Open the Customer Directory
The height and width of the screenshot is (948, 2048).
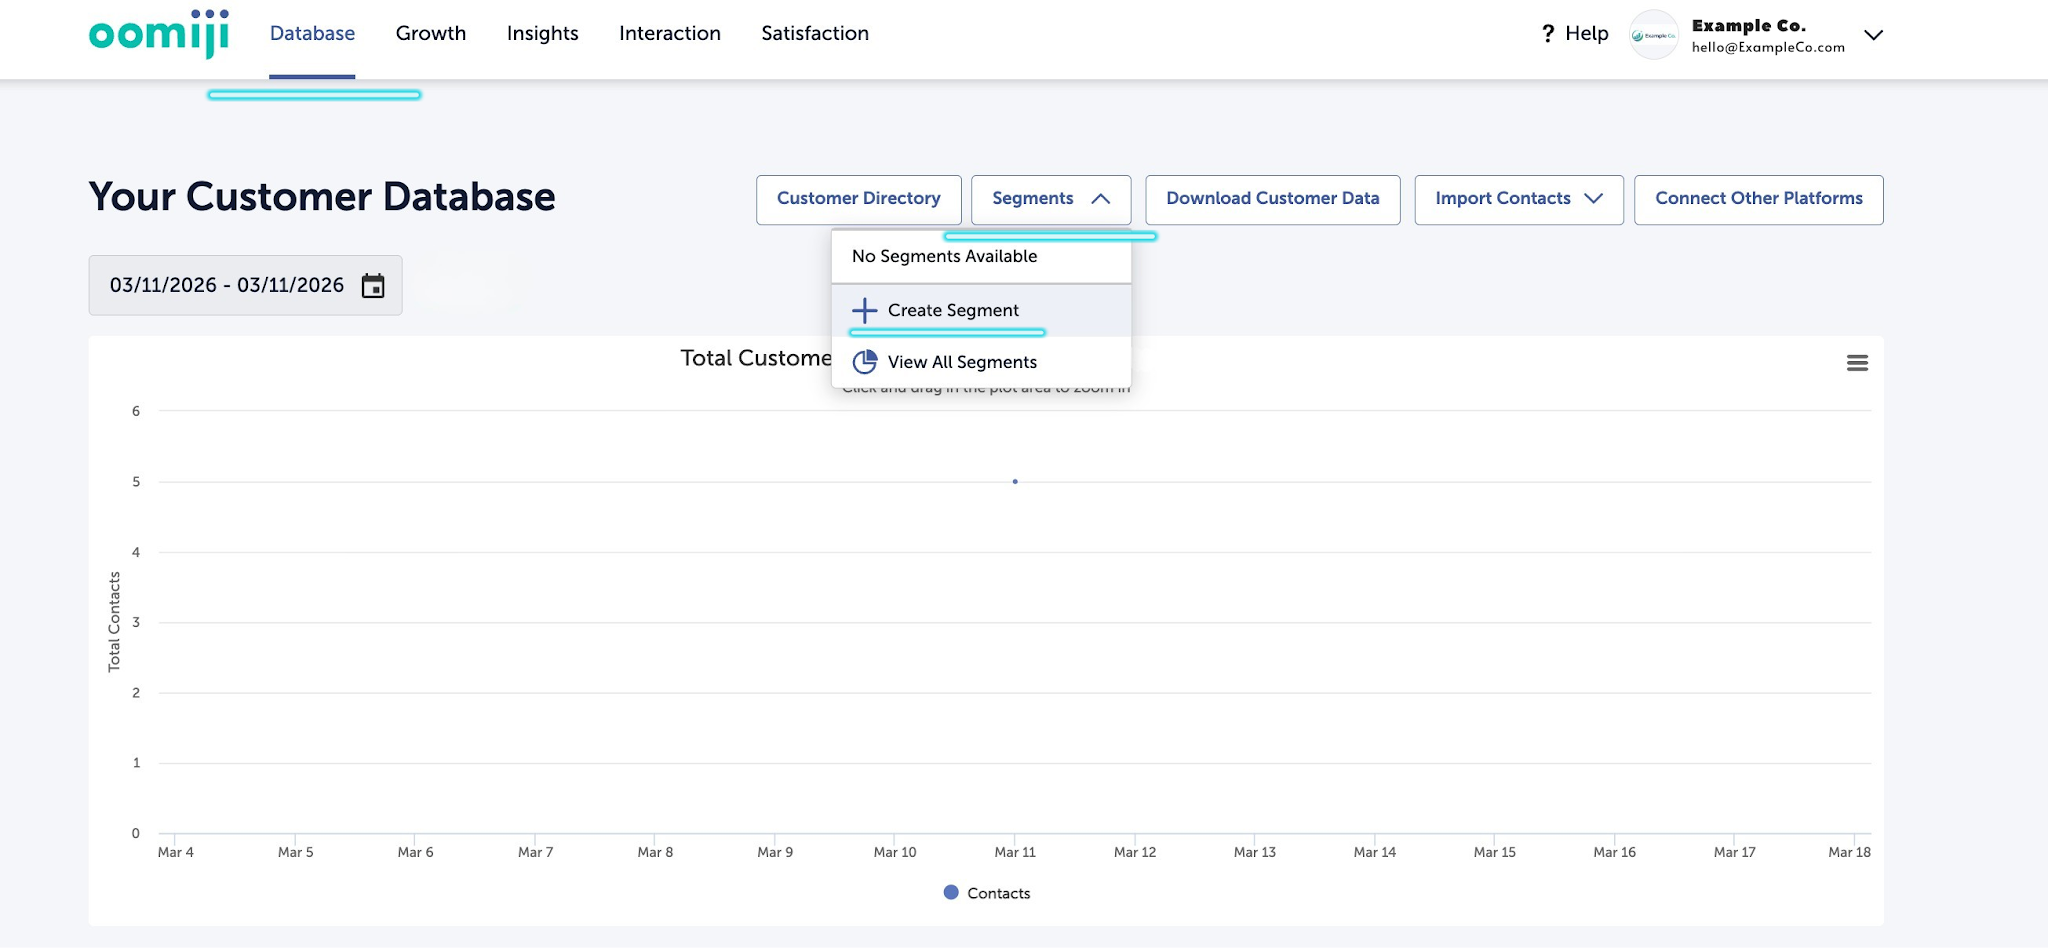(x=858, y=199)
